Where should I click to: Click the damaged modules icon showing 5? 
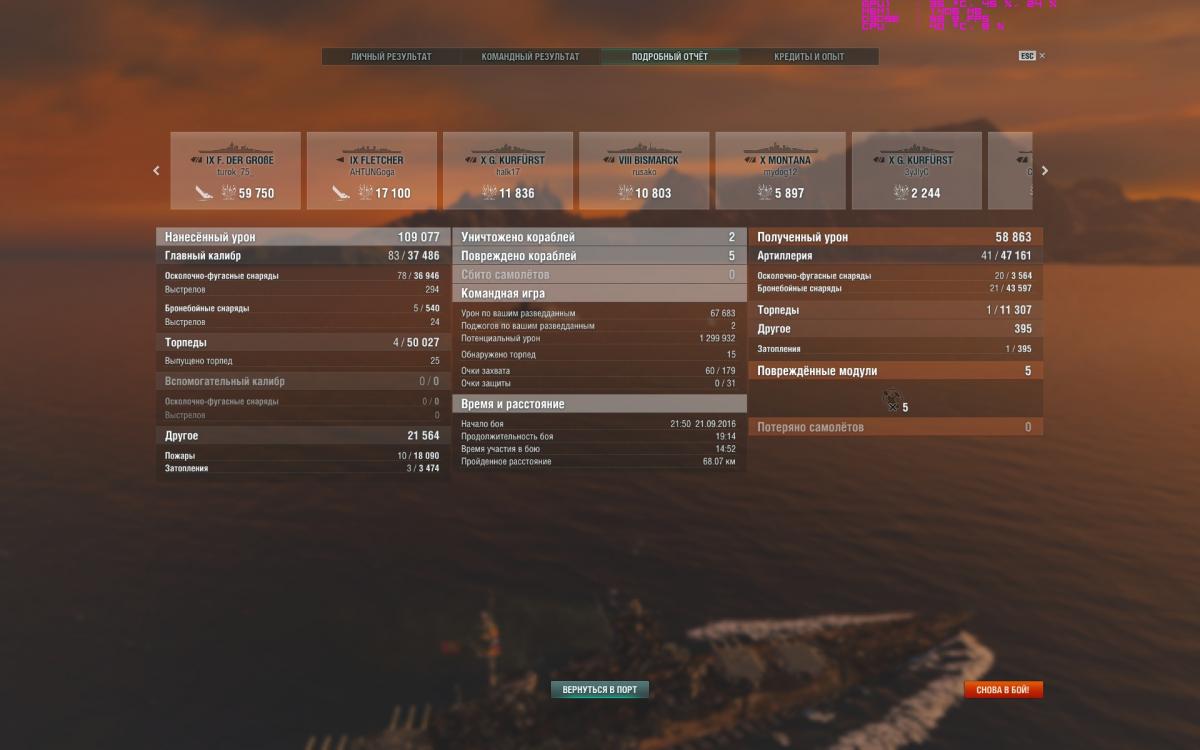[x=891, y=399]
